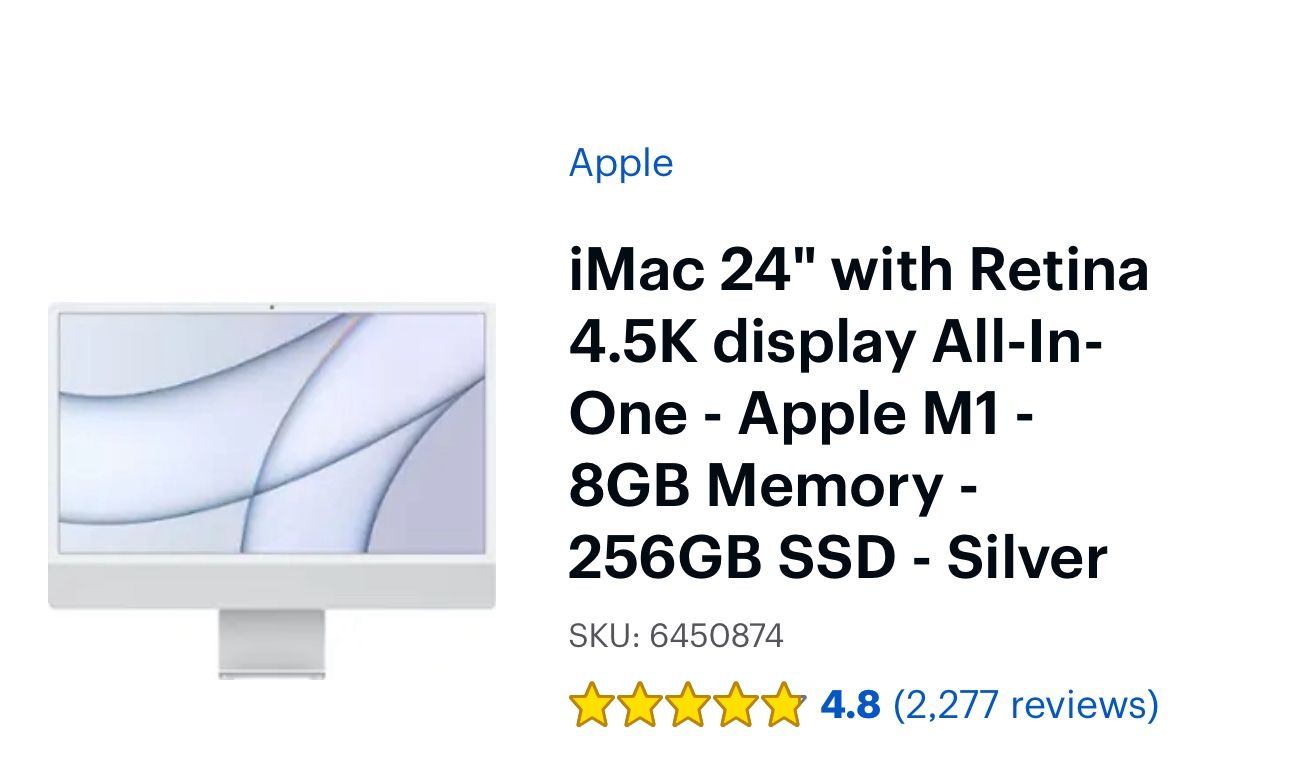The height and width of the screenshot is (768, 1290).
Task: Click the word "Silver" in title
Action: [1028, 559]
